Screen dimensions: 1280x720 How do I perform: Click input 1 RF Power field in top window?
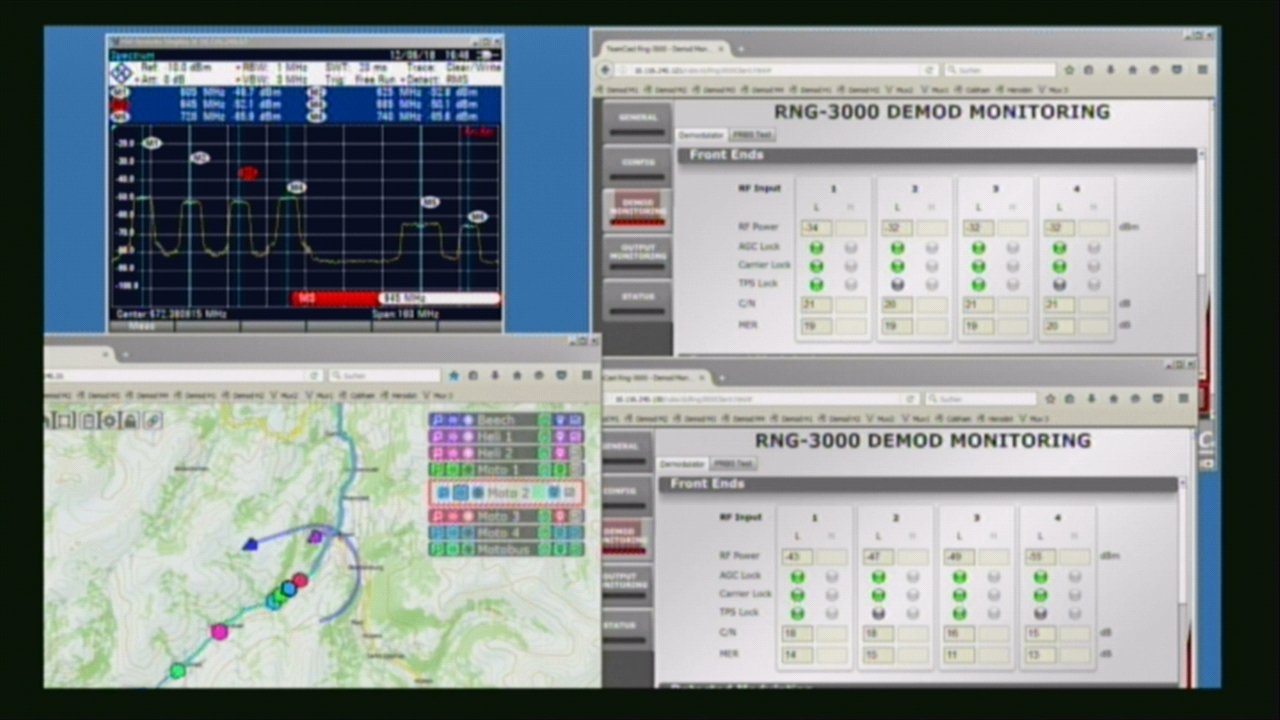pos(815,228)
